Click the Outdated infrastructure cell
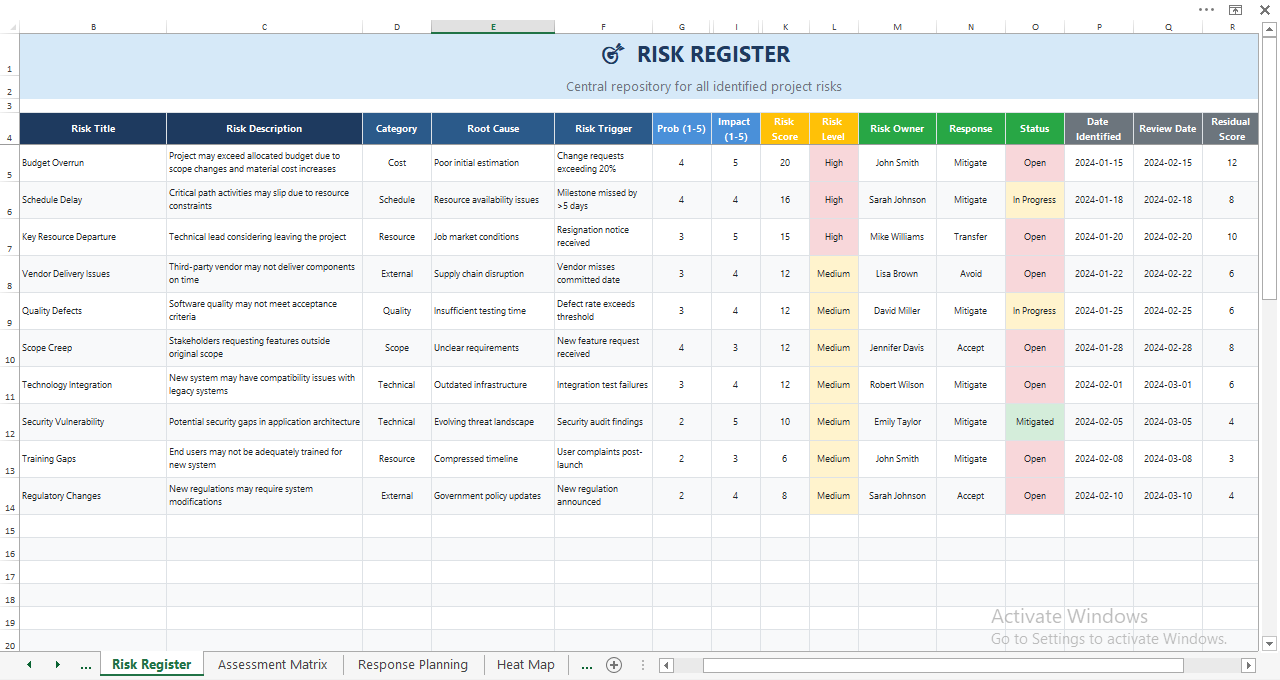The image size is (1280, 680). point(493,385)
